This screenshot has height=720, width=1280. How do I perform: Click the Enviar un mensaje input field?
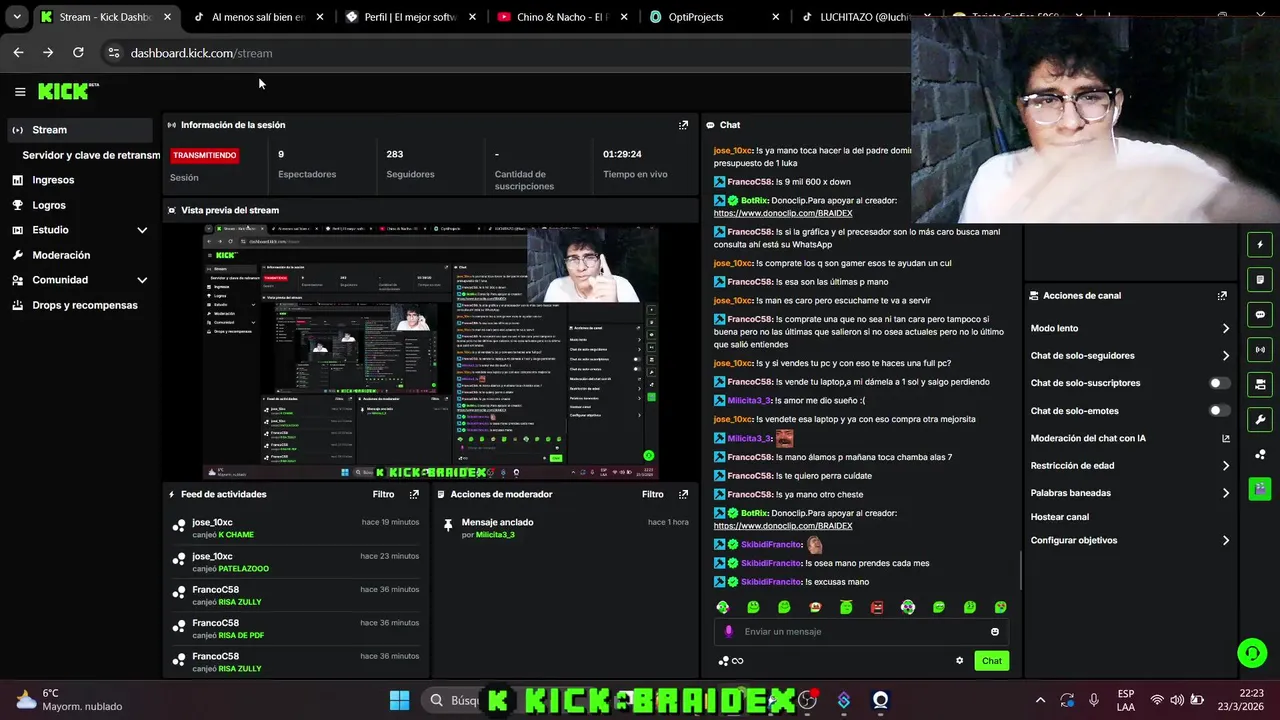[860, 632]
